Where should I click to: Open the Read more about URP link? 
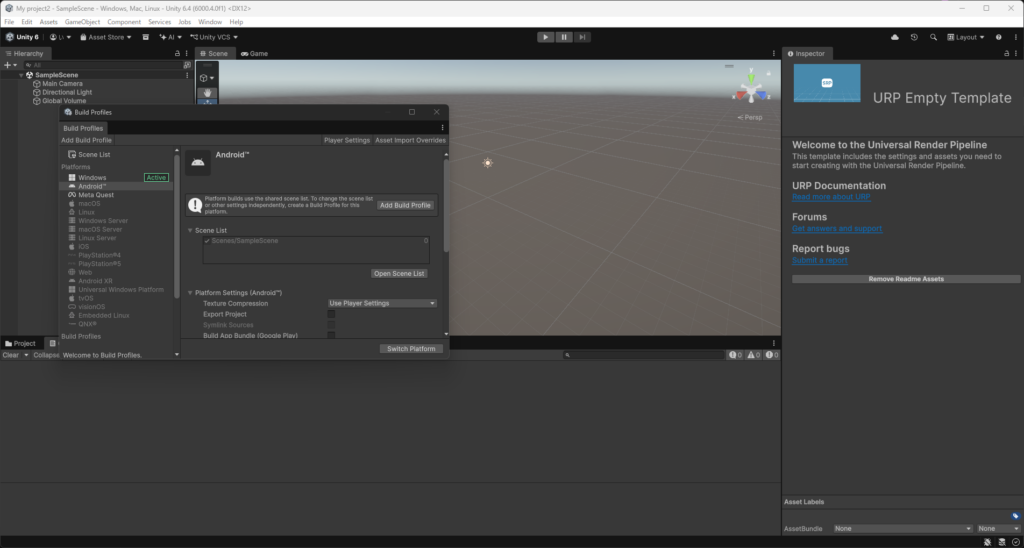point(831,197)
